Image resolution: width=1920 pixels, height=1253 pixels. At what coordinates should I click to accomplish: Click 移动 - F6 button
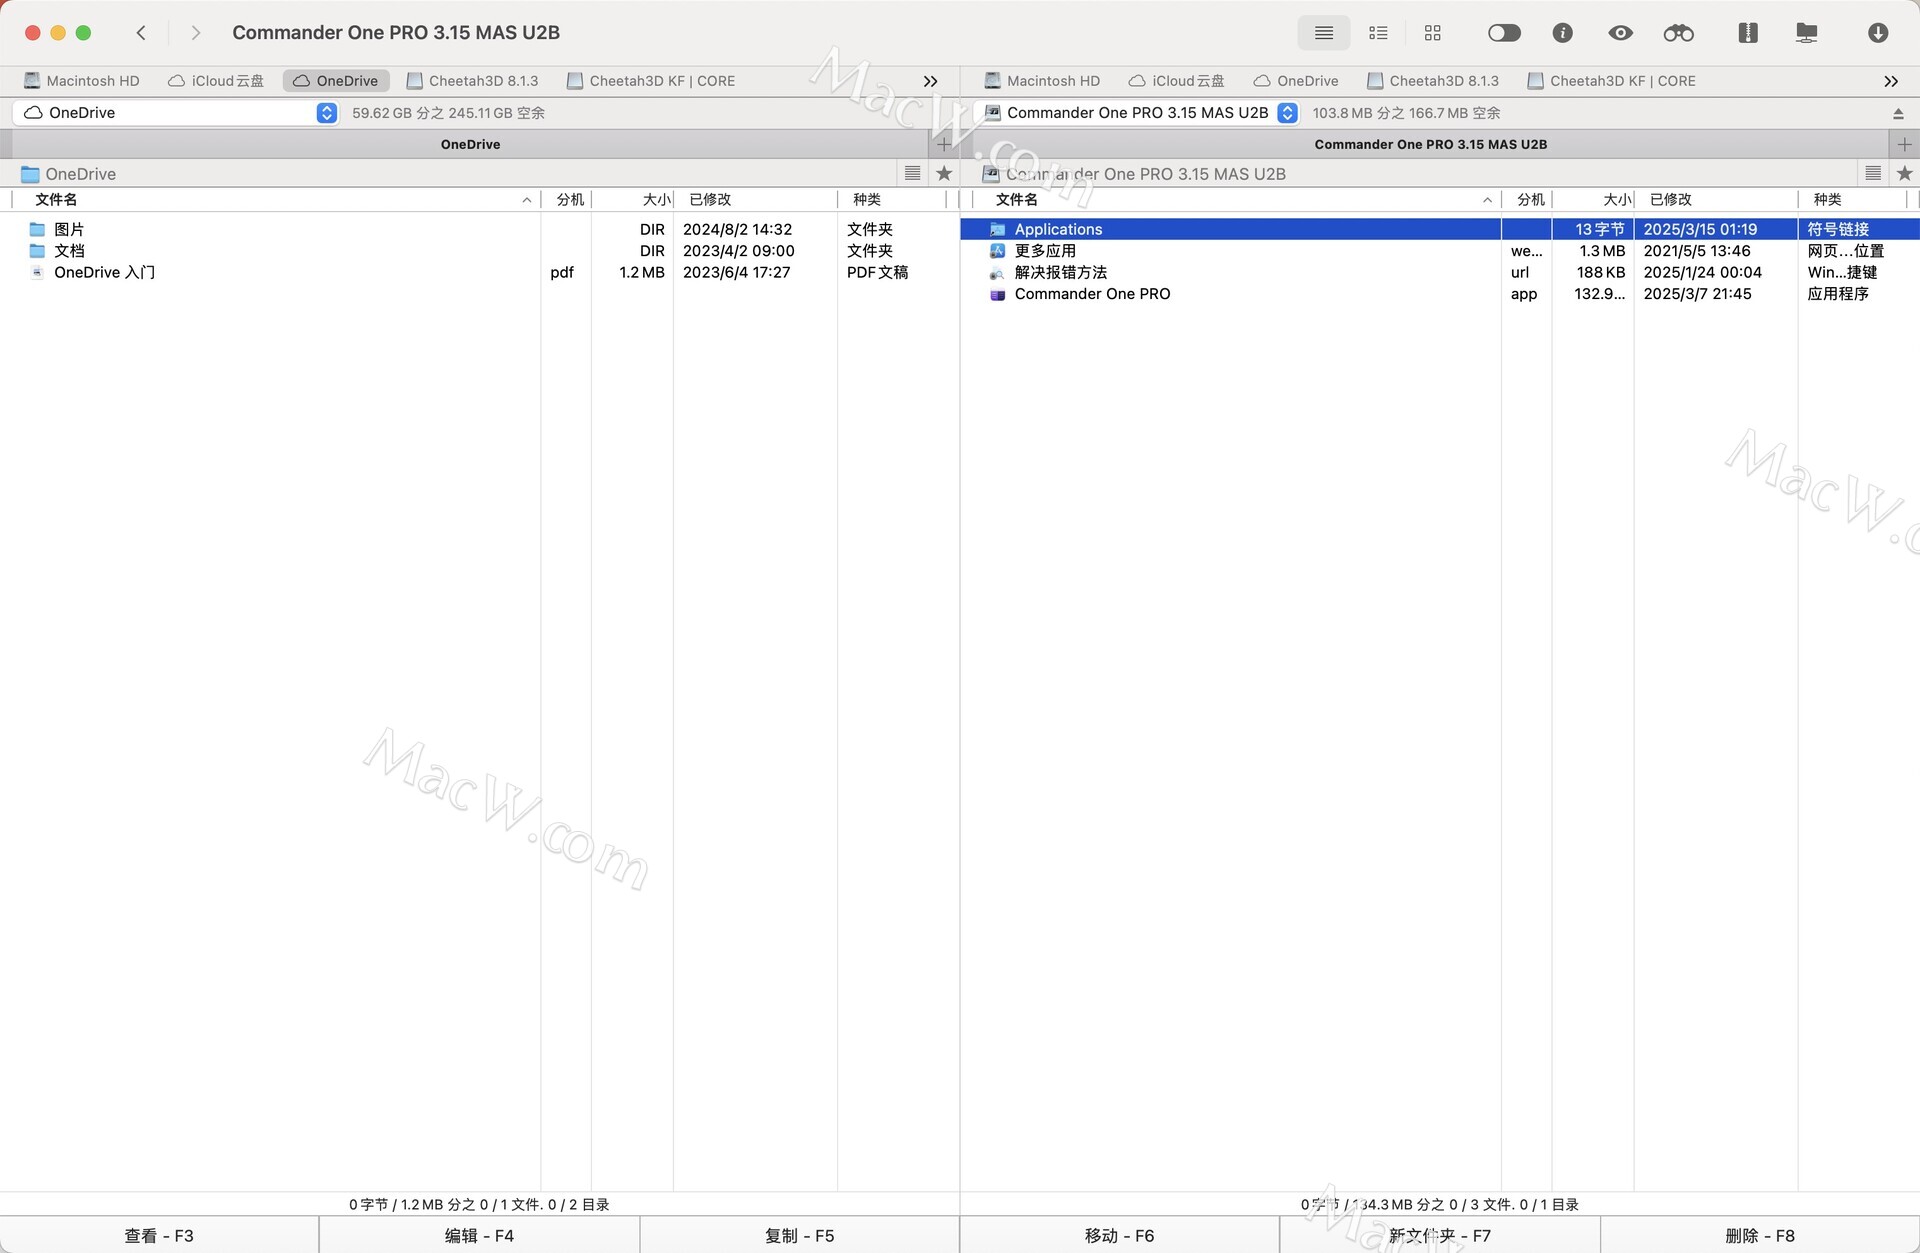1119,1235
